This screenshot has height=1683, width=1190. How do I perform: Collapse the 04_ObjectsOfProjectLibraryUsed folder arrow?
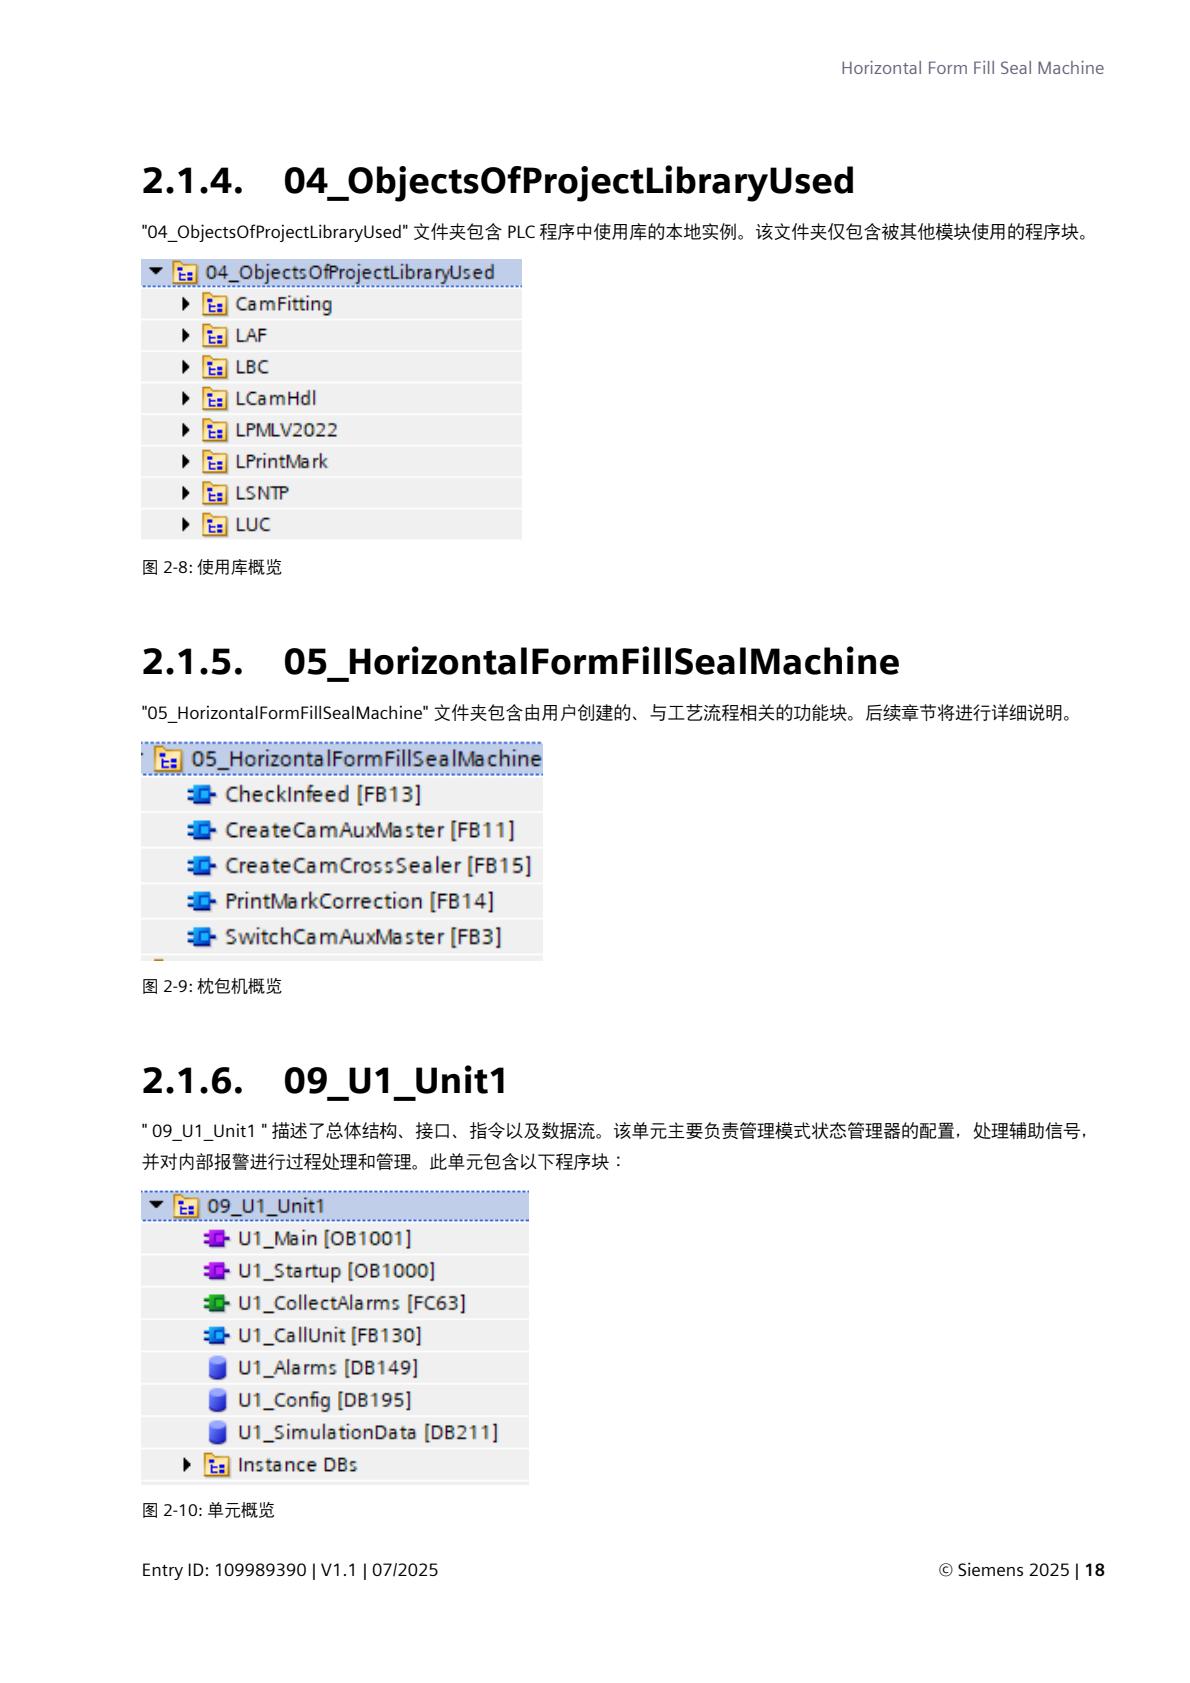[x=155, y=272]
